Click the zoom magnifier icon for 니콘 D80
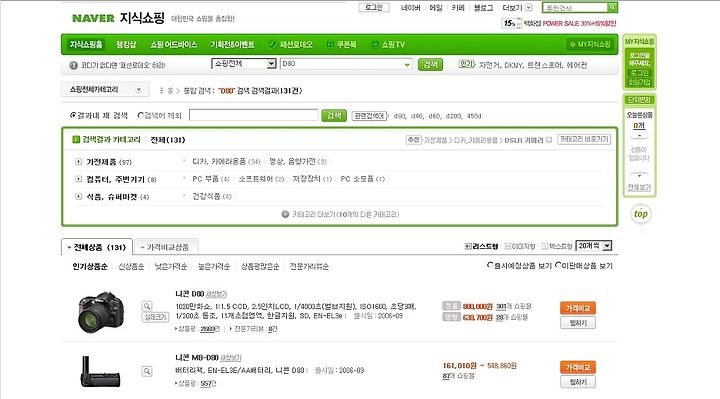720x399 pixels. [x=147, y=306]
